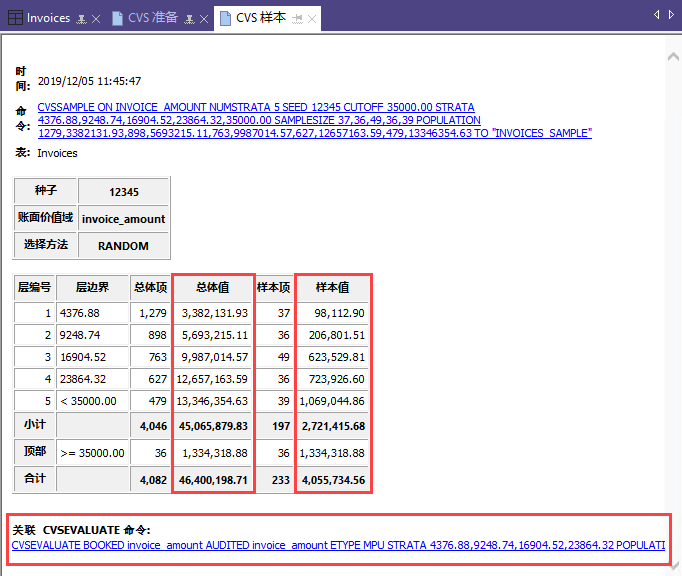Select the RANDOM selection method cell
The height and width of the screenshot is (576, 682).
tap(124, 246)
